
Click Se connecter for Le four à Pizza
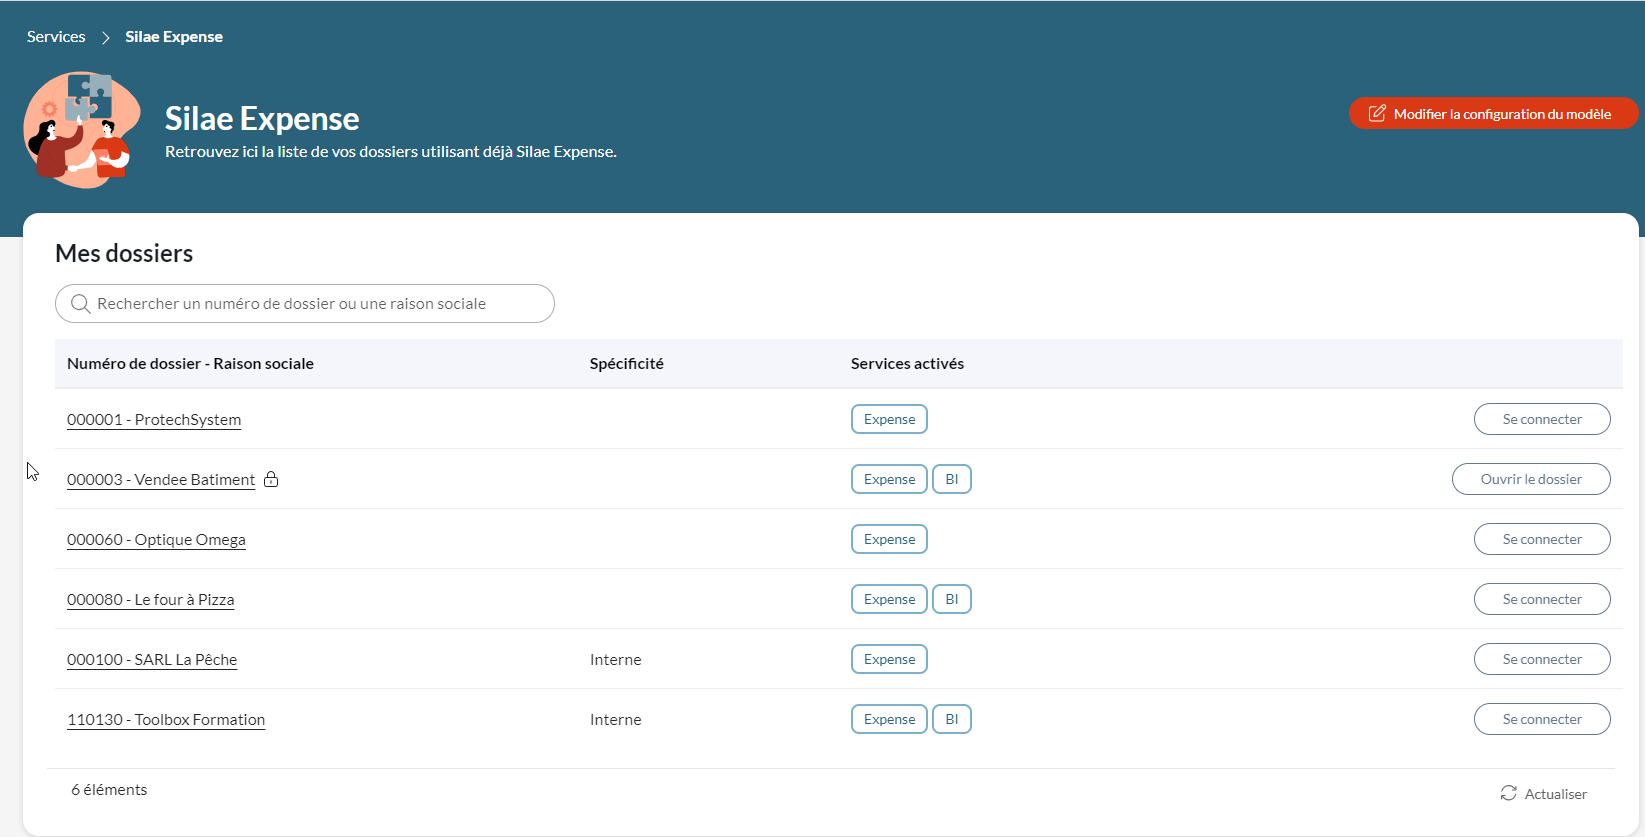point(1542,599)
